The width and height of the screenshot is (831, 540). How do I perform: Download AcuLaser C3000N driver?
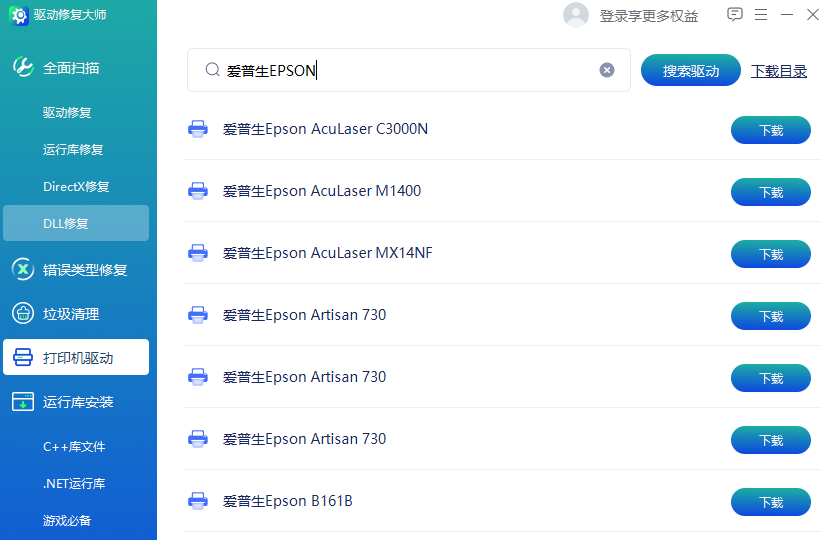771,130
